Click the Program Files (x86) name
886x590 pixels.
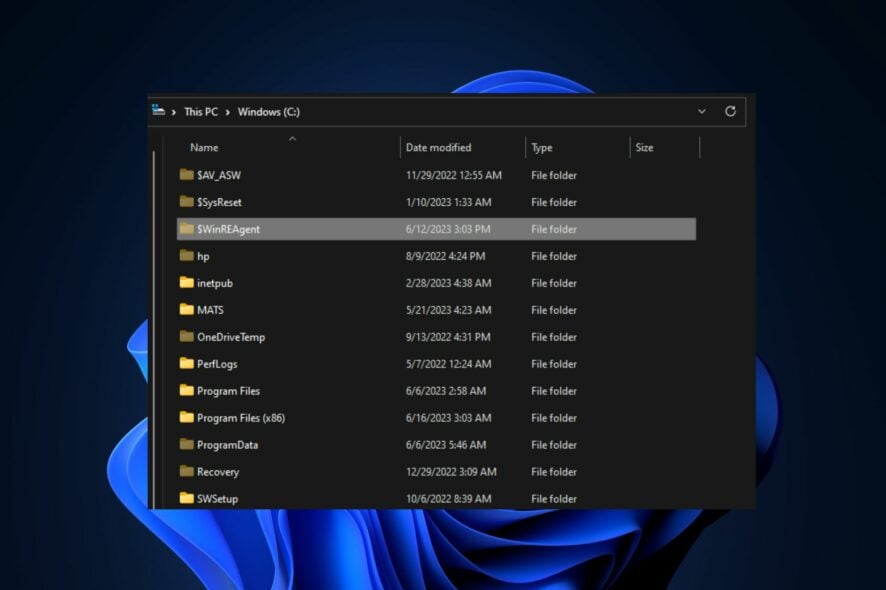(x=241, y=418)
